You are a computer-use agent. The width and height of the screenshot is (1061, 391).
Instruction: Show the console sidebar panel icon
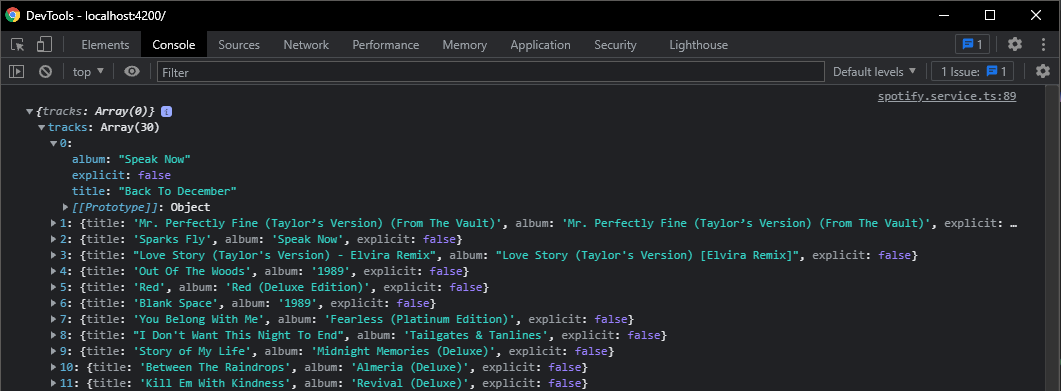pos(17,71)
